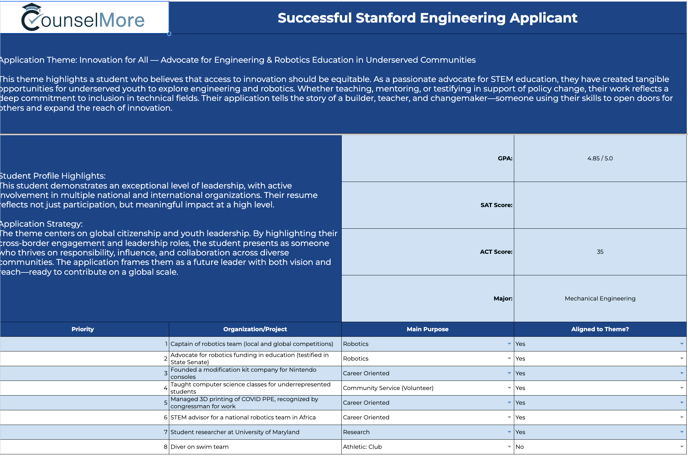Open Main Purpose dropdown for Advocate for robotics funding

pos(509,359)
